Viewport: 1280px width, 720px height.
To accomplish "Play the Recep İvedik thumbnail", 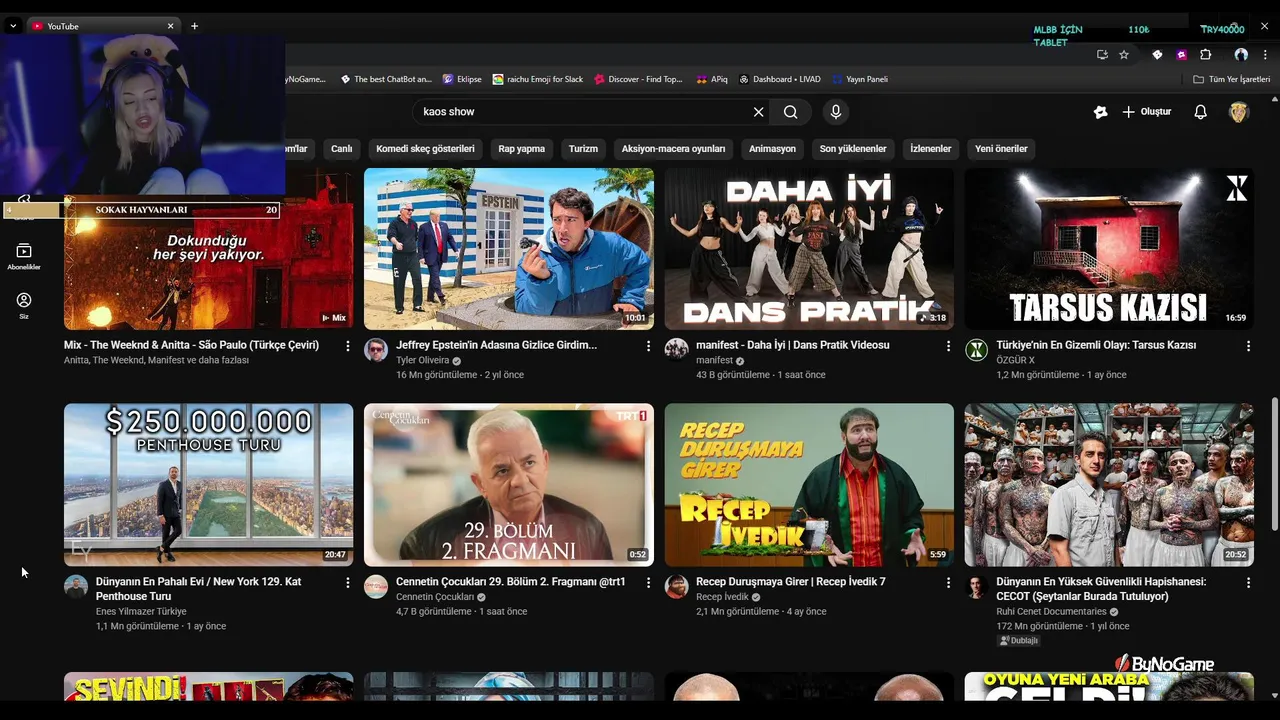I will click(809, 485).
